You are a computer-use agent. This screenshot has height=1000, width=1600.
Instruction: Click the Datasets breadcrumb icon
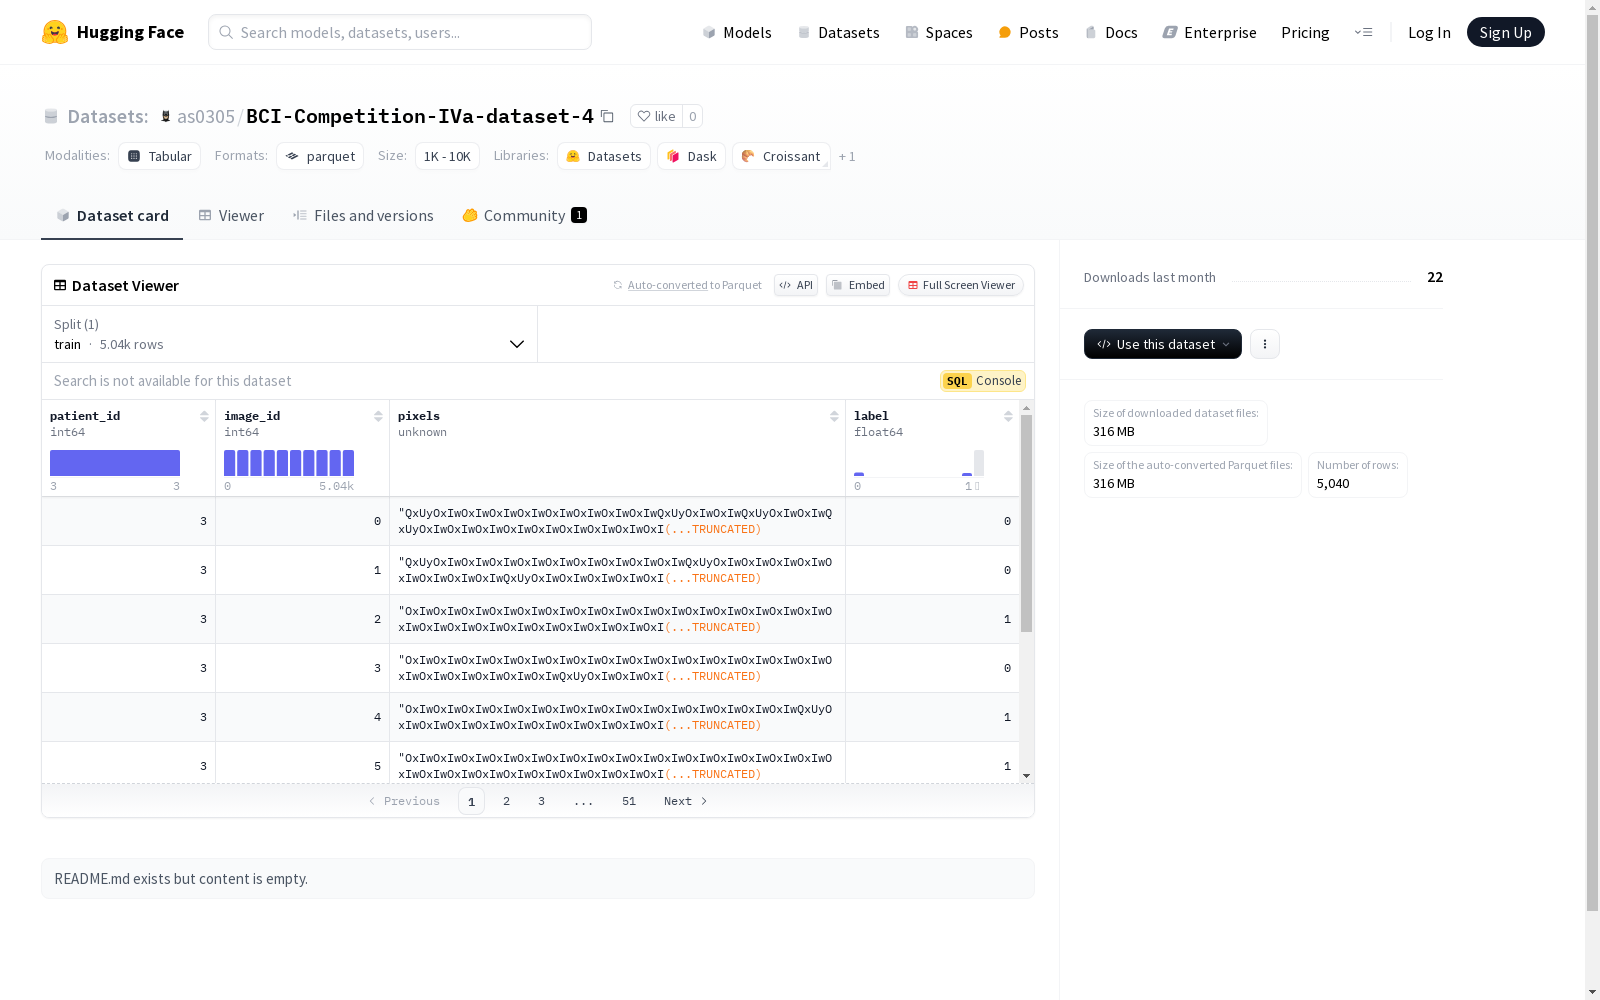tap(51, 116)
